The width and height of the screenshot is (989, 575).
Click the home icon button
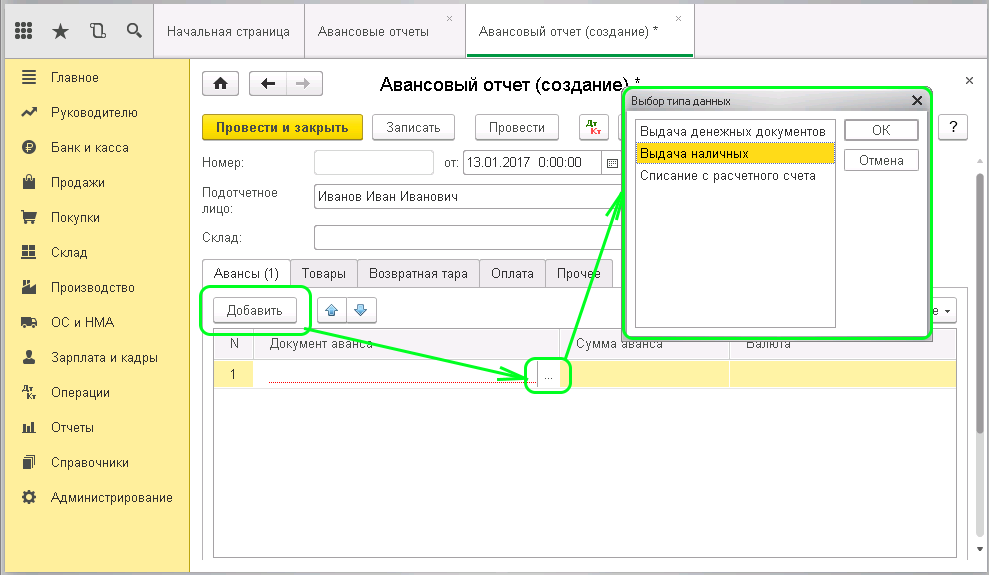click(220, 84)
